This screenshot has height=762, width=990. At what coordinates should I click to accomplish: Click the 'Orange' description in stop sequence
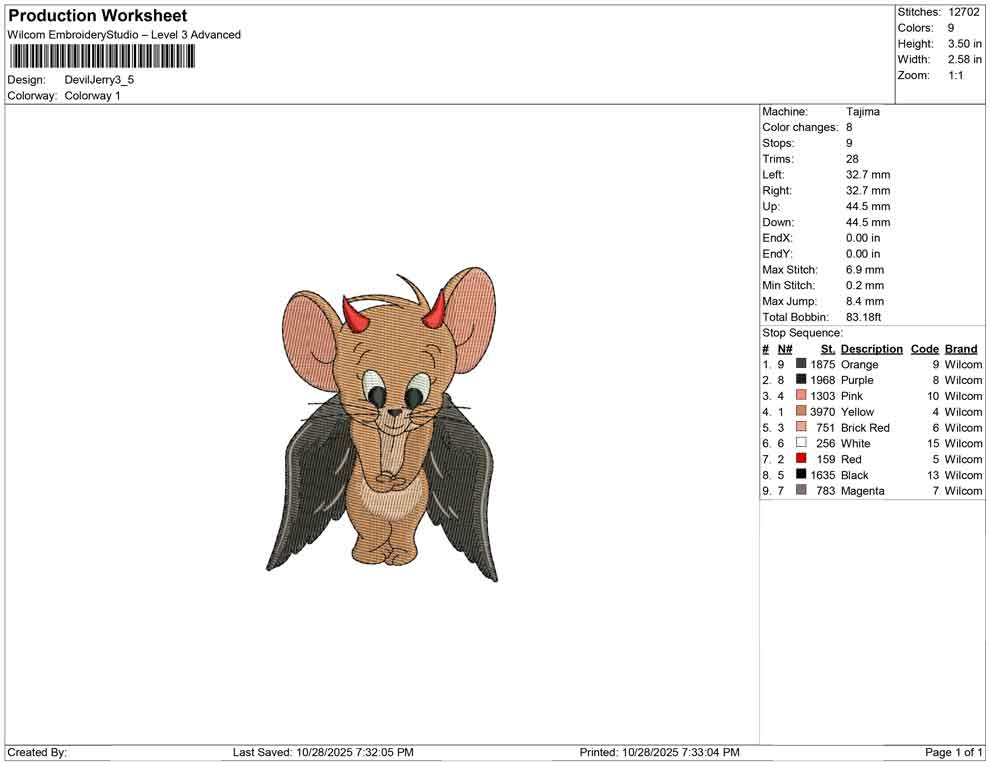pyautogui.click(x=859, y=364)
